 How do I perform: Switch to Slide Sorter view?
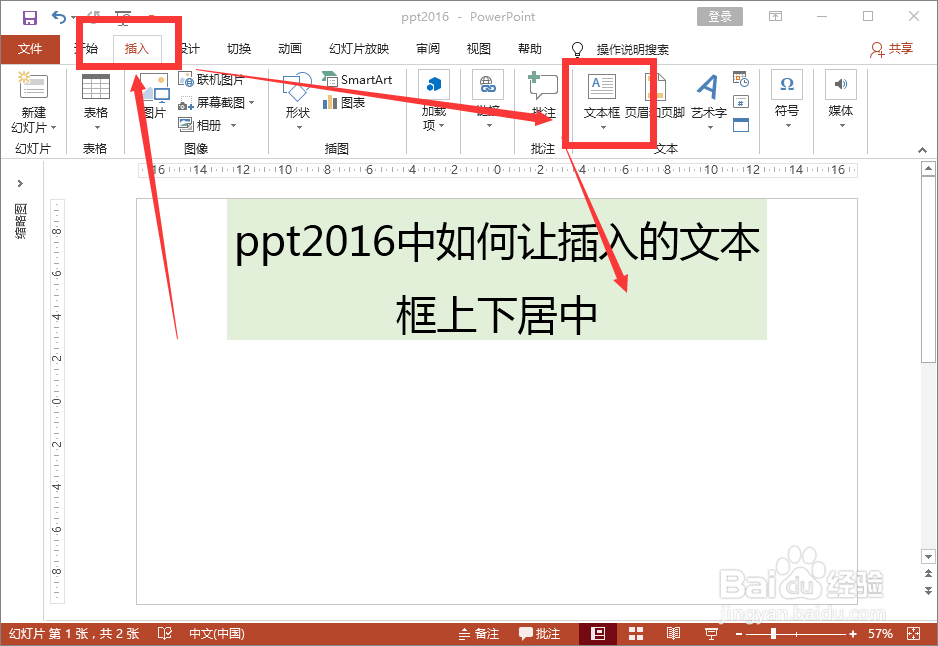(x=636, y=633)
